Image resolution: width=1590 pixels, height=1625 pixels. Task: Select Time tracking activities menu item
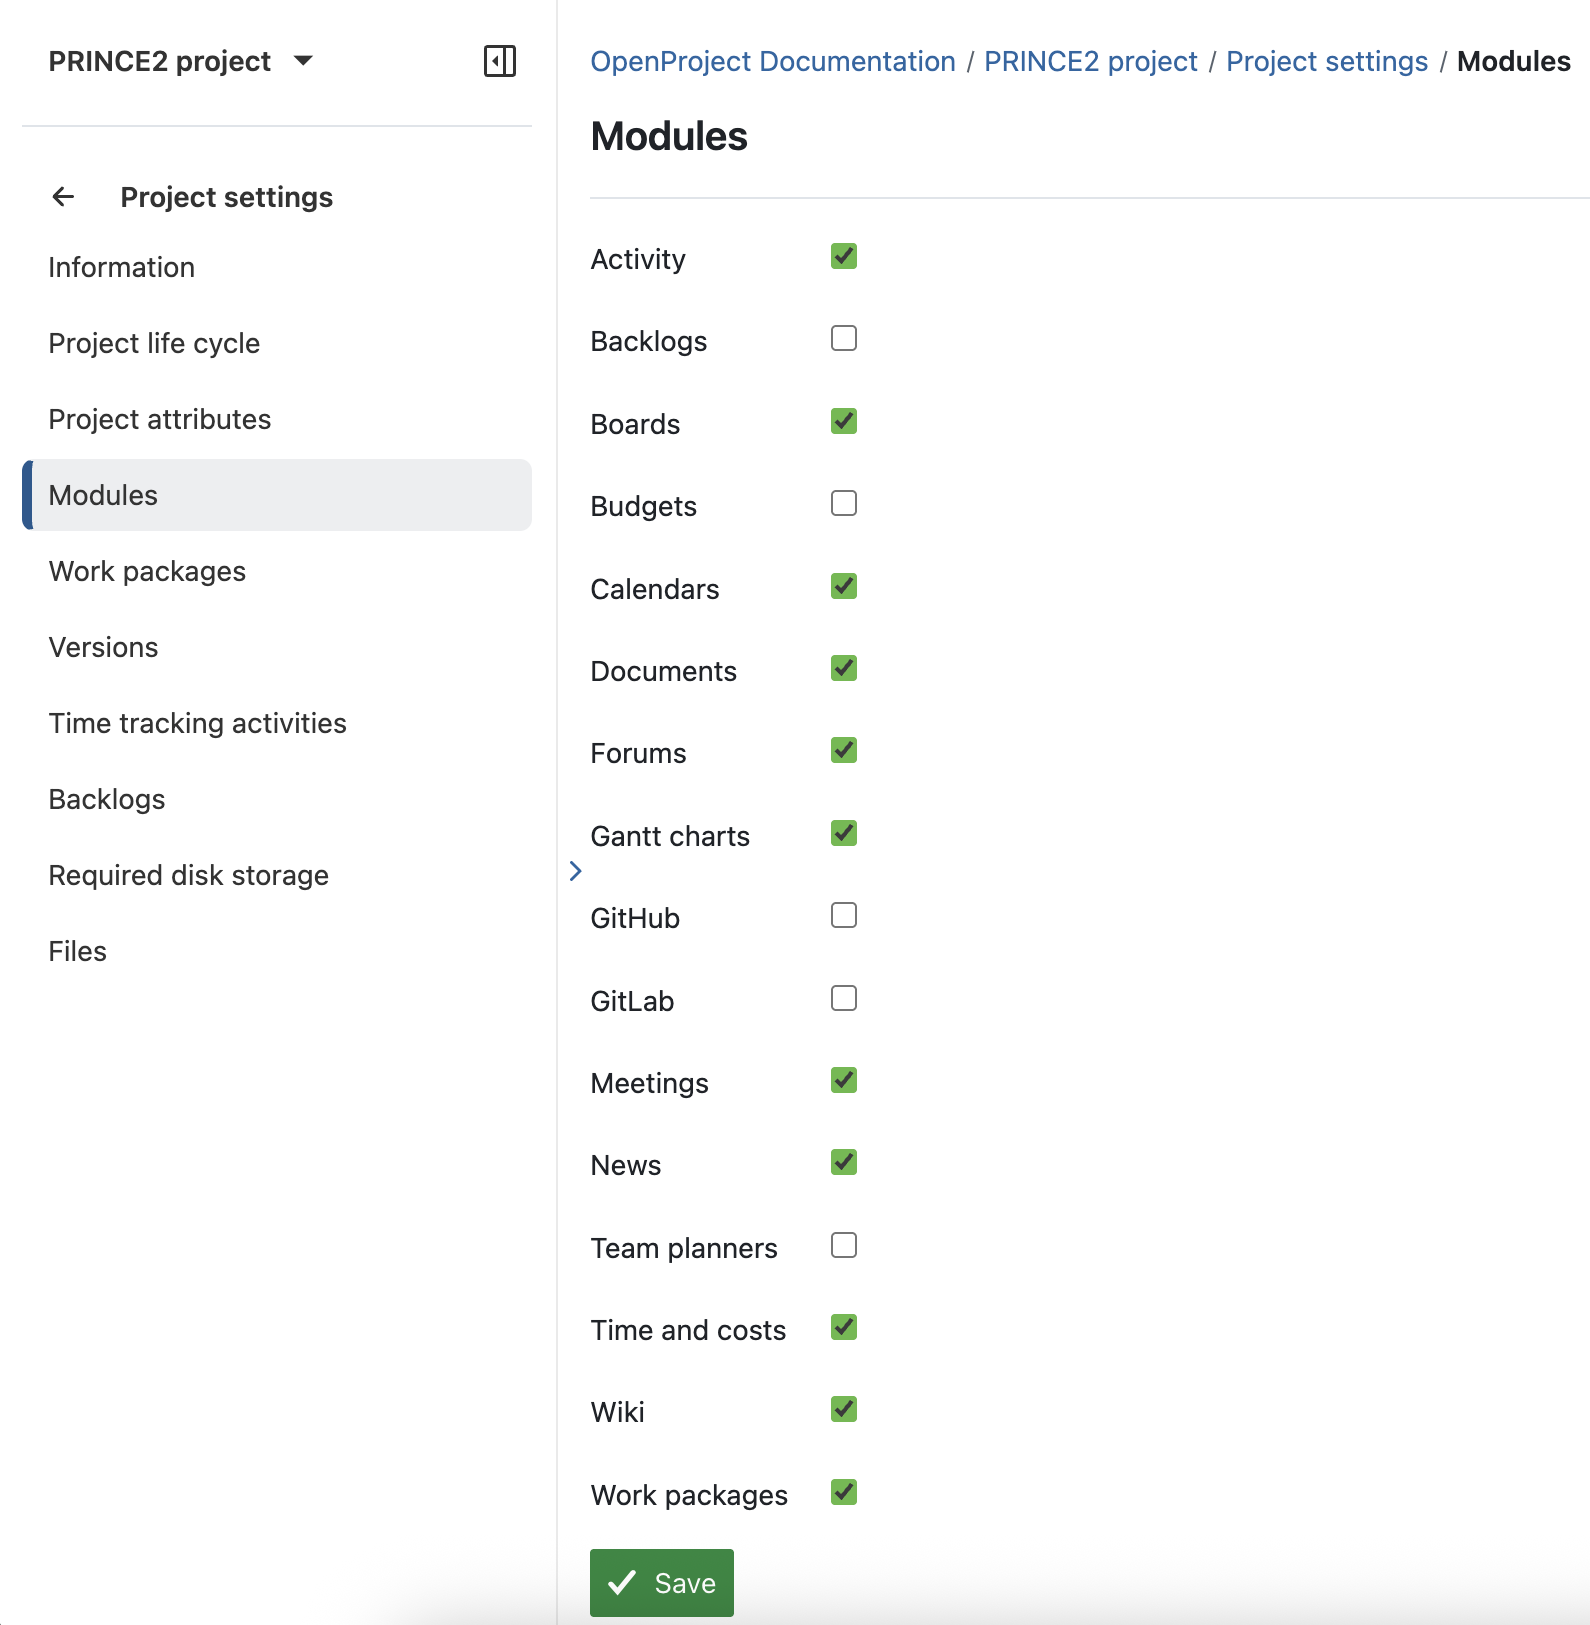(x=197, y=723)
